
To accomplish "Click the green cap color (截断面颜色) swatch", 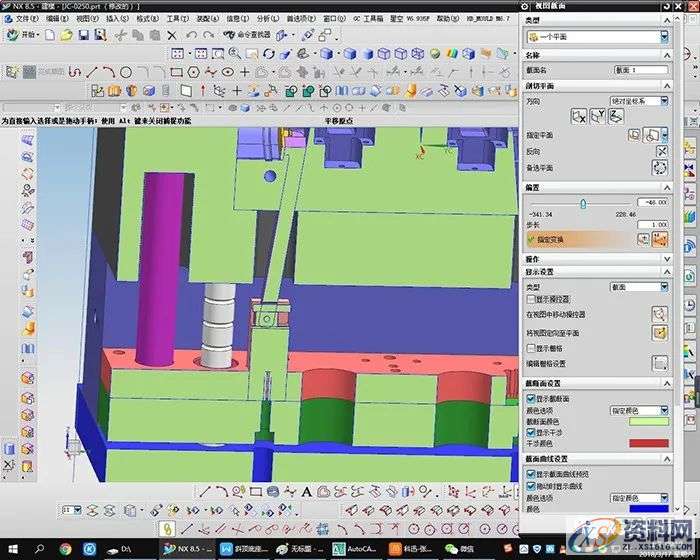I will (x=647, y=420).
